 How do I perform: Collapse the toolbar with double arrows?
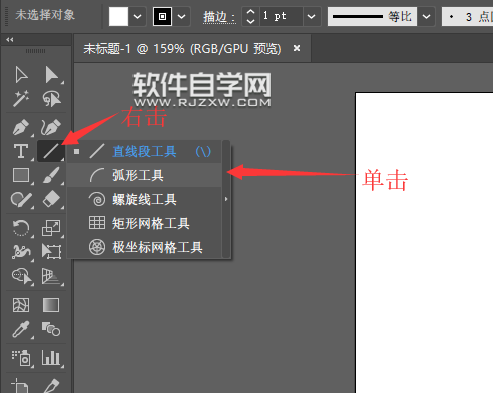point(10,40)
